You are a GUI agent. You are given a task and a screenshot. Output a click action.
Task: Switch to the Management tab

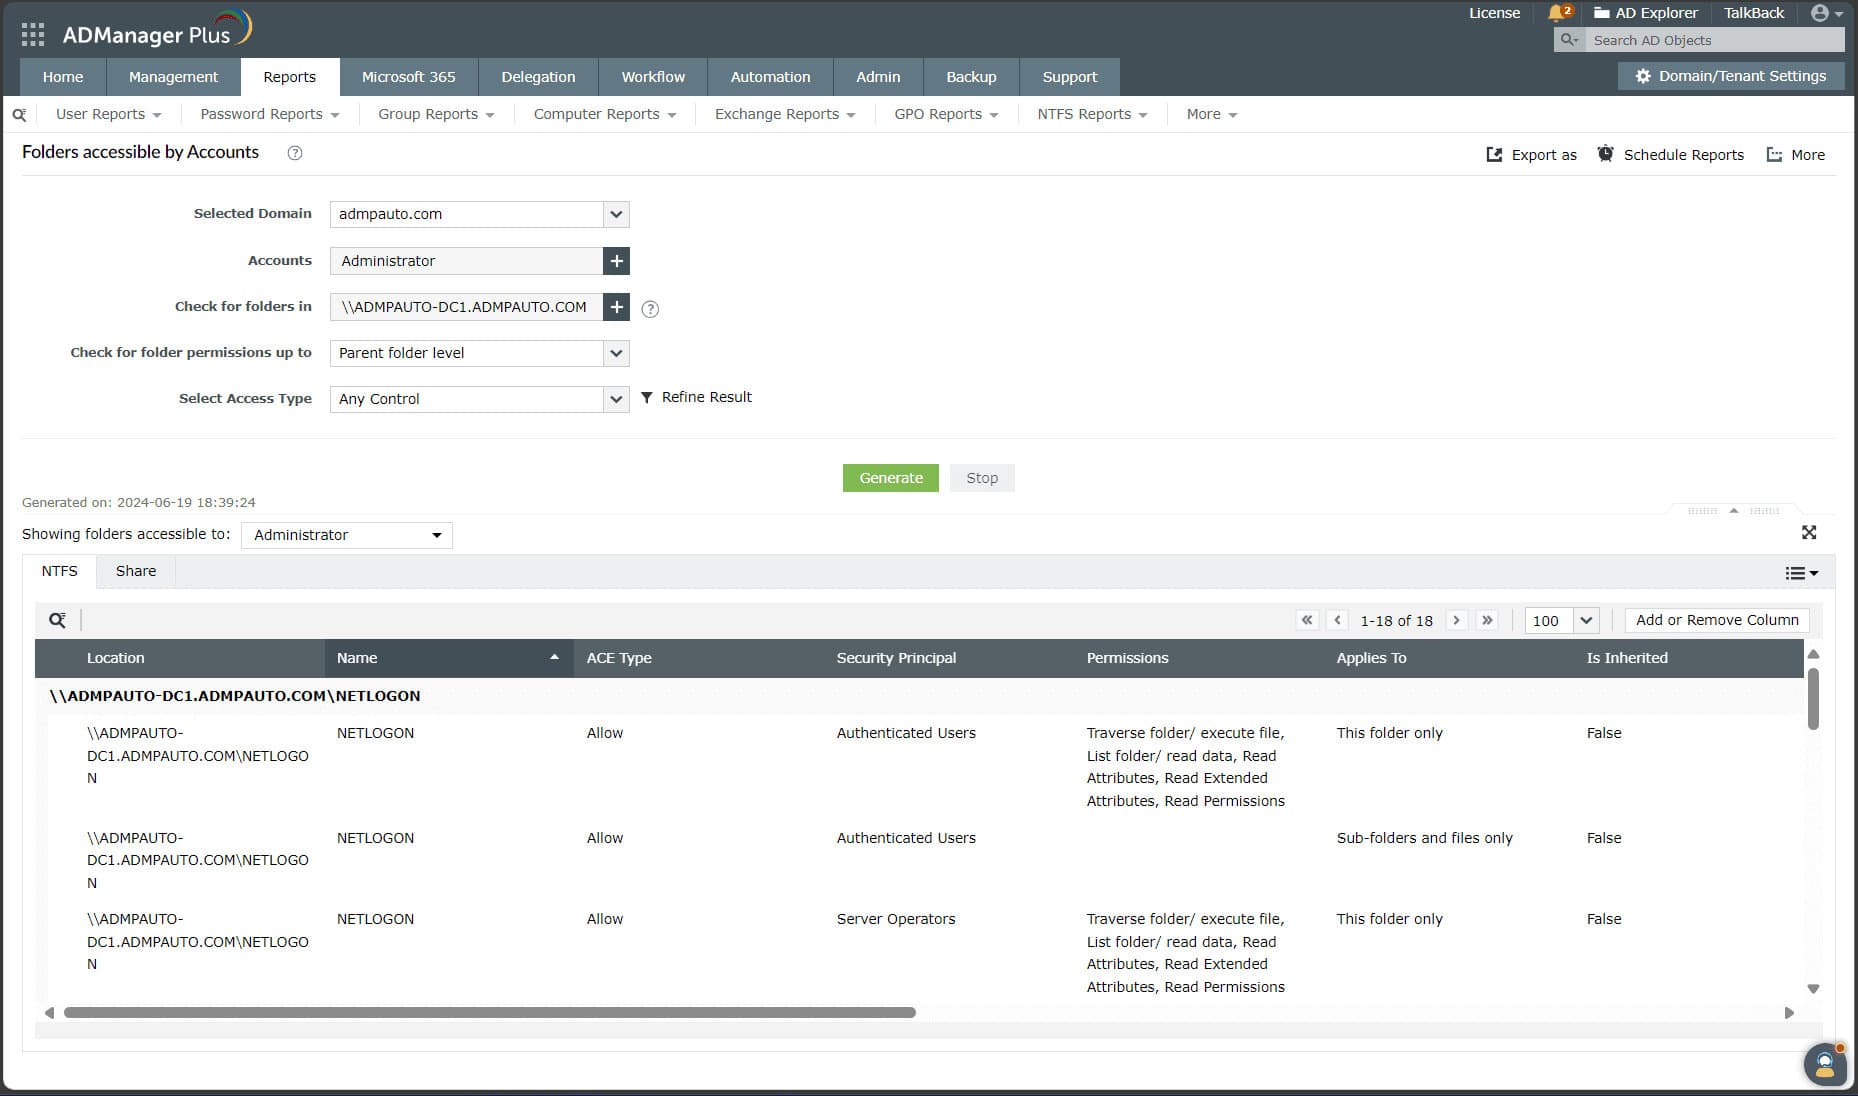[173, 77]
